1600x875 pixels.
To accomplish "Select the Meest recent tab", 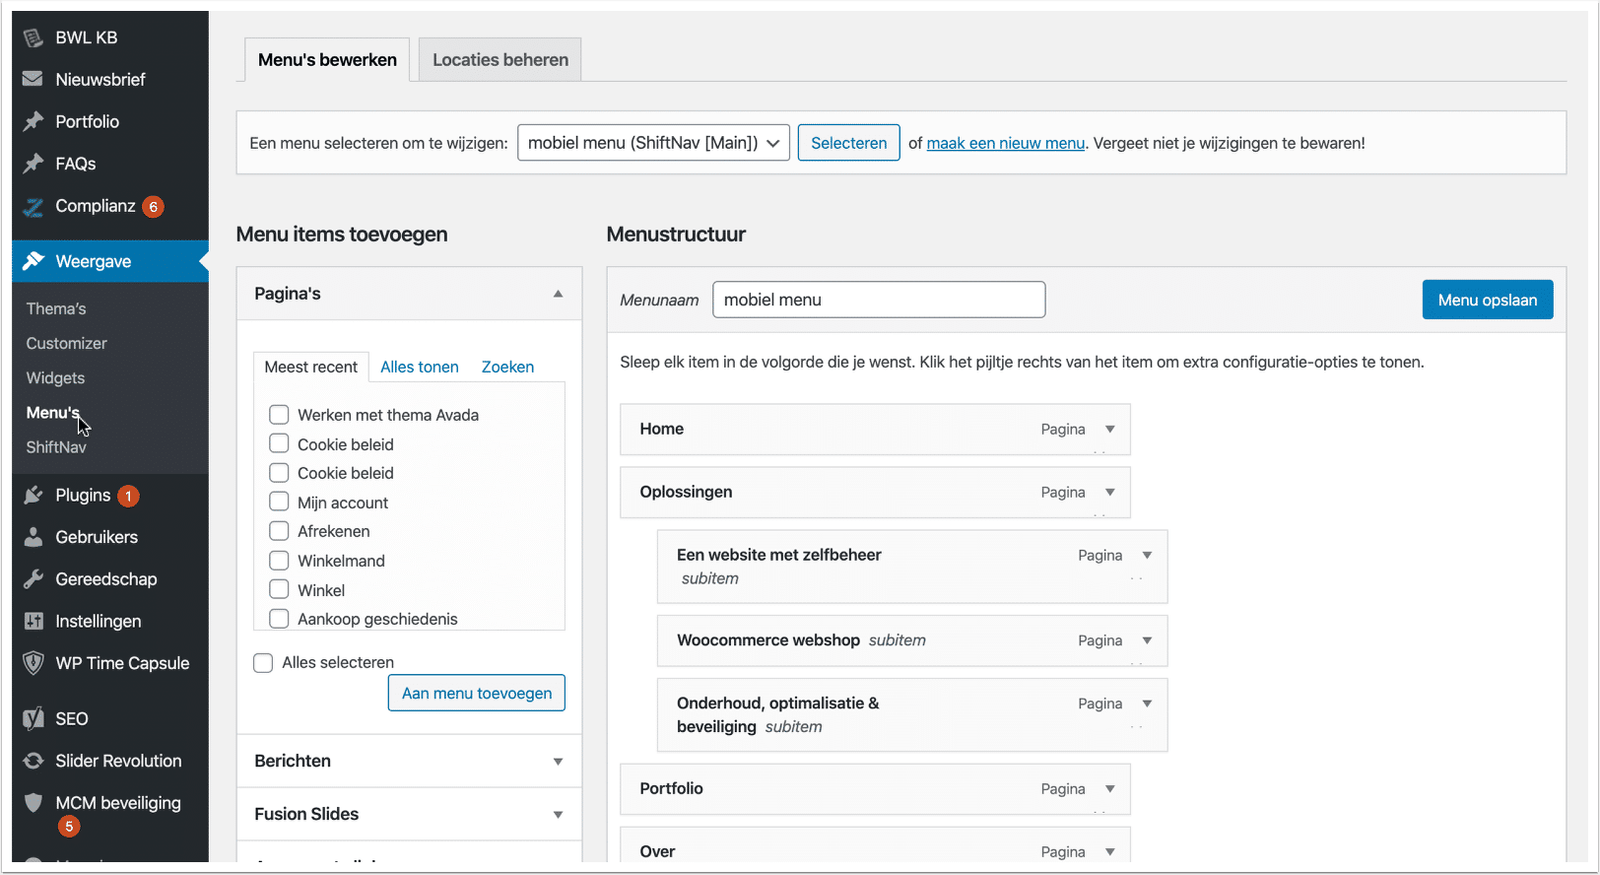I will pos(311,367).
